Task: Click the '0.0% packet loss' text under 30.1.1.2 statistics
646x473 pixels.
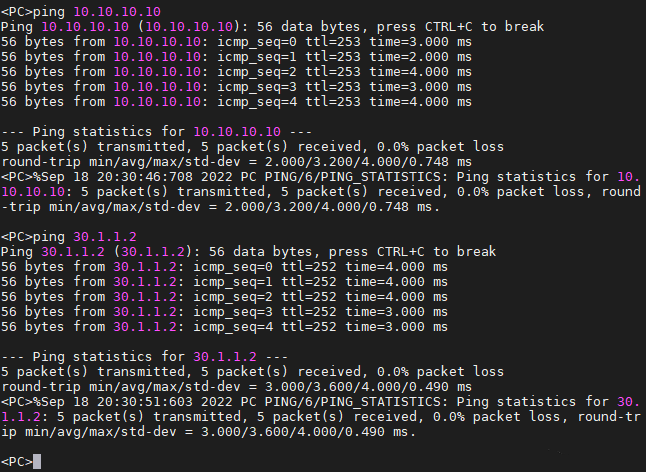Action: 440,372
